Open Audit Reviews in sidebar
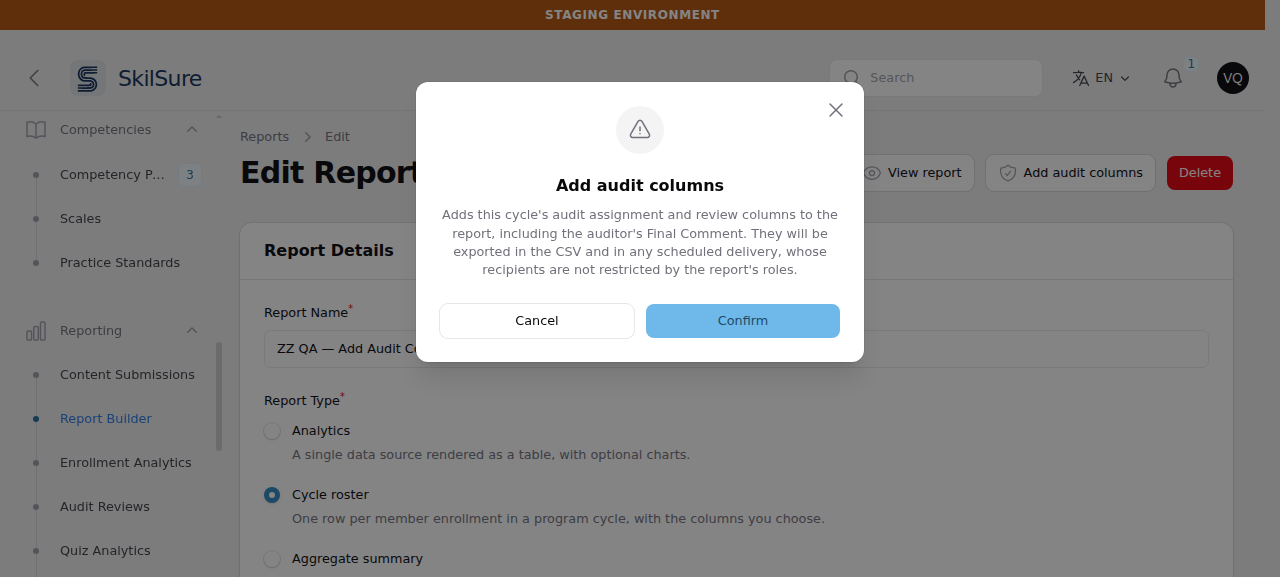This screenshot has height=577, width=1280. tap(105, 507)
